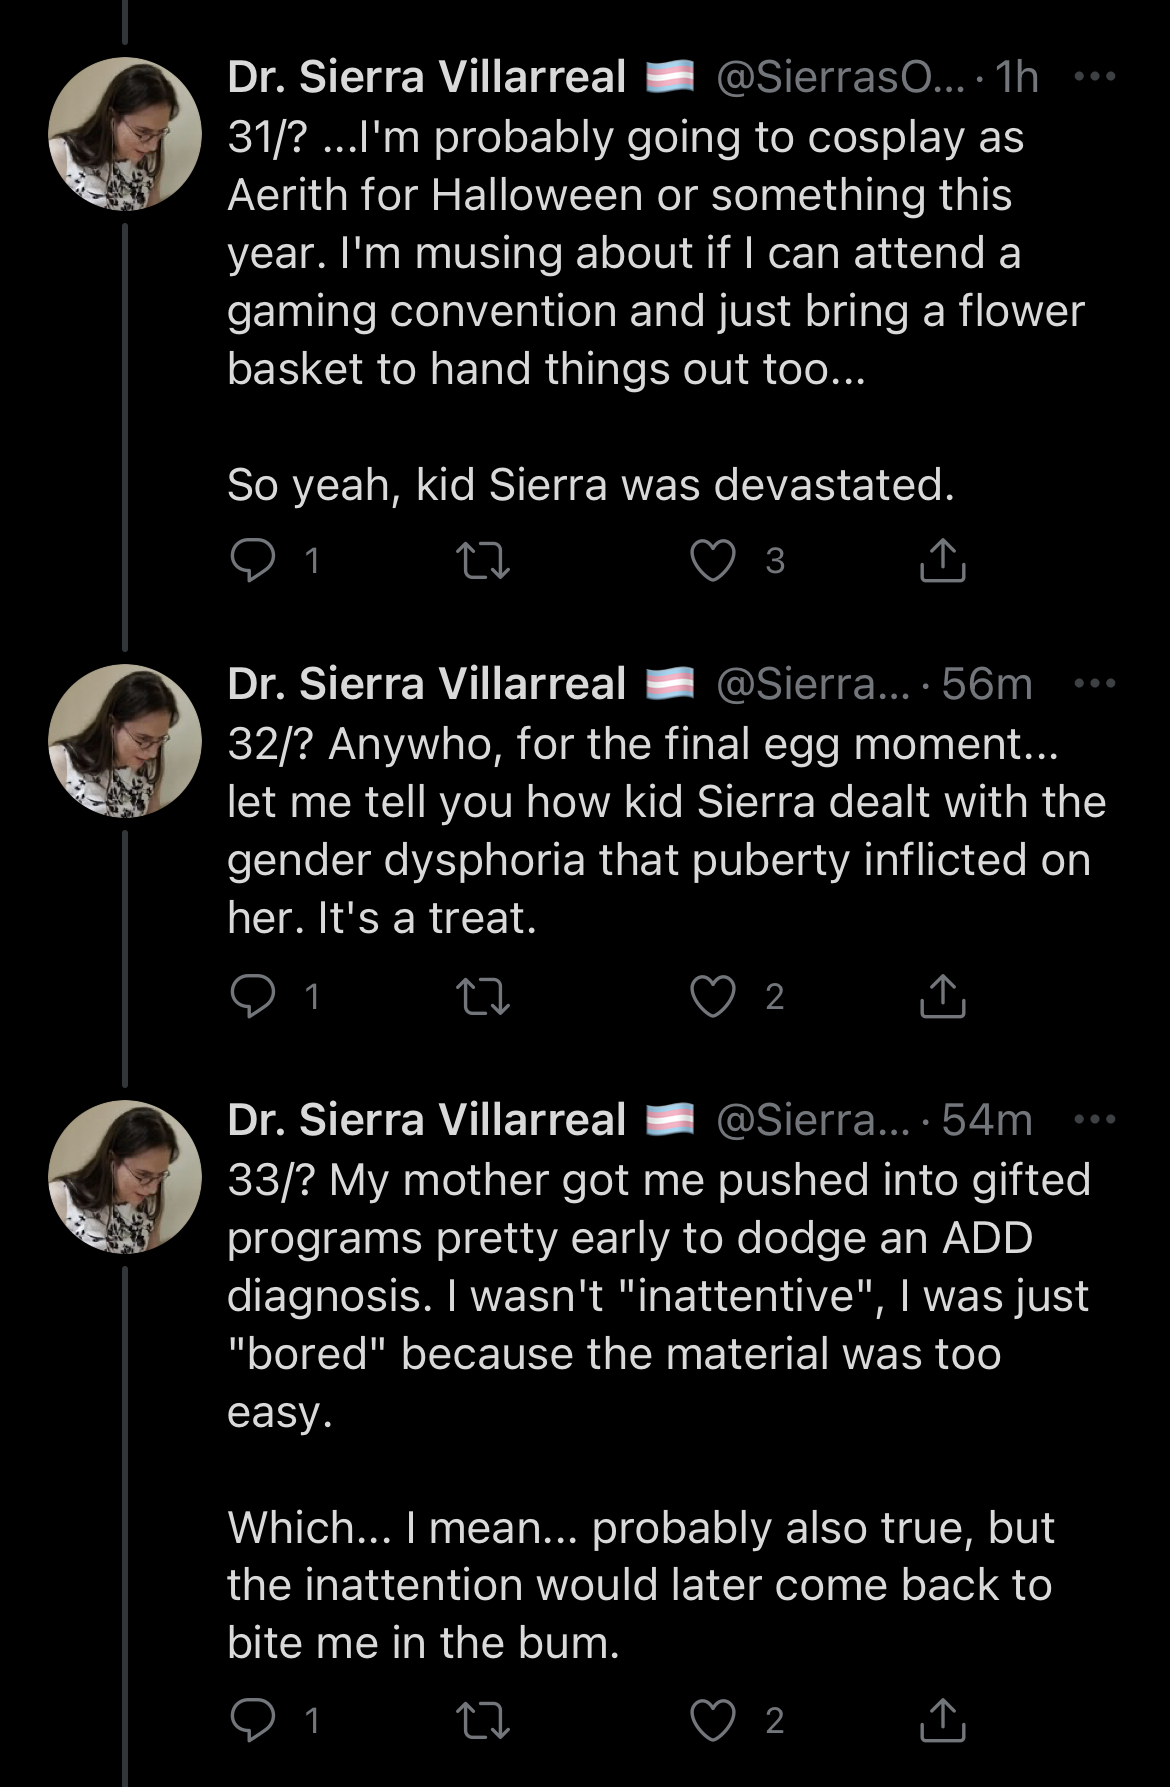Like the tweet about cosplaying as Aerith

713,560
